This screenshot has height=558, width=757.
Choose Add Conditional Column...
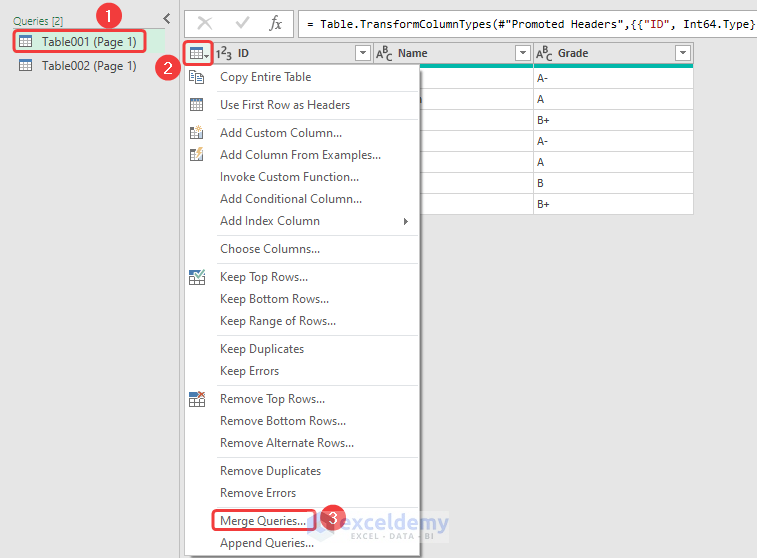point(291,199)
